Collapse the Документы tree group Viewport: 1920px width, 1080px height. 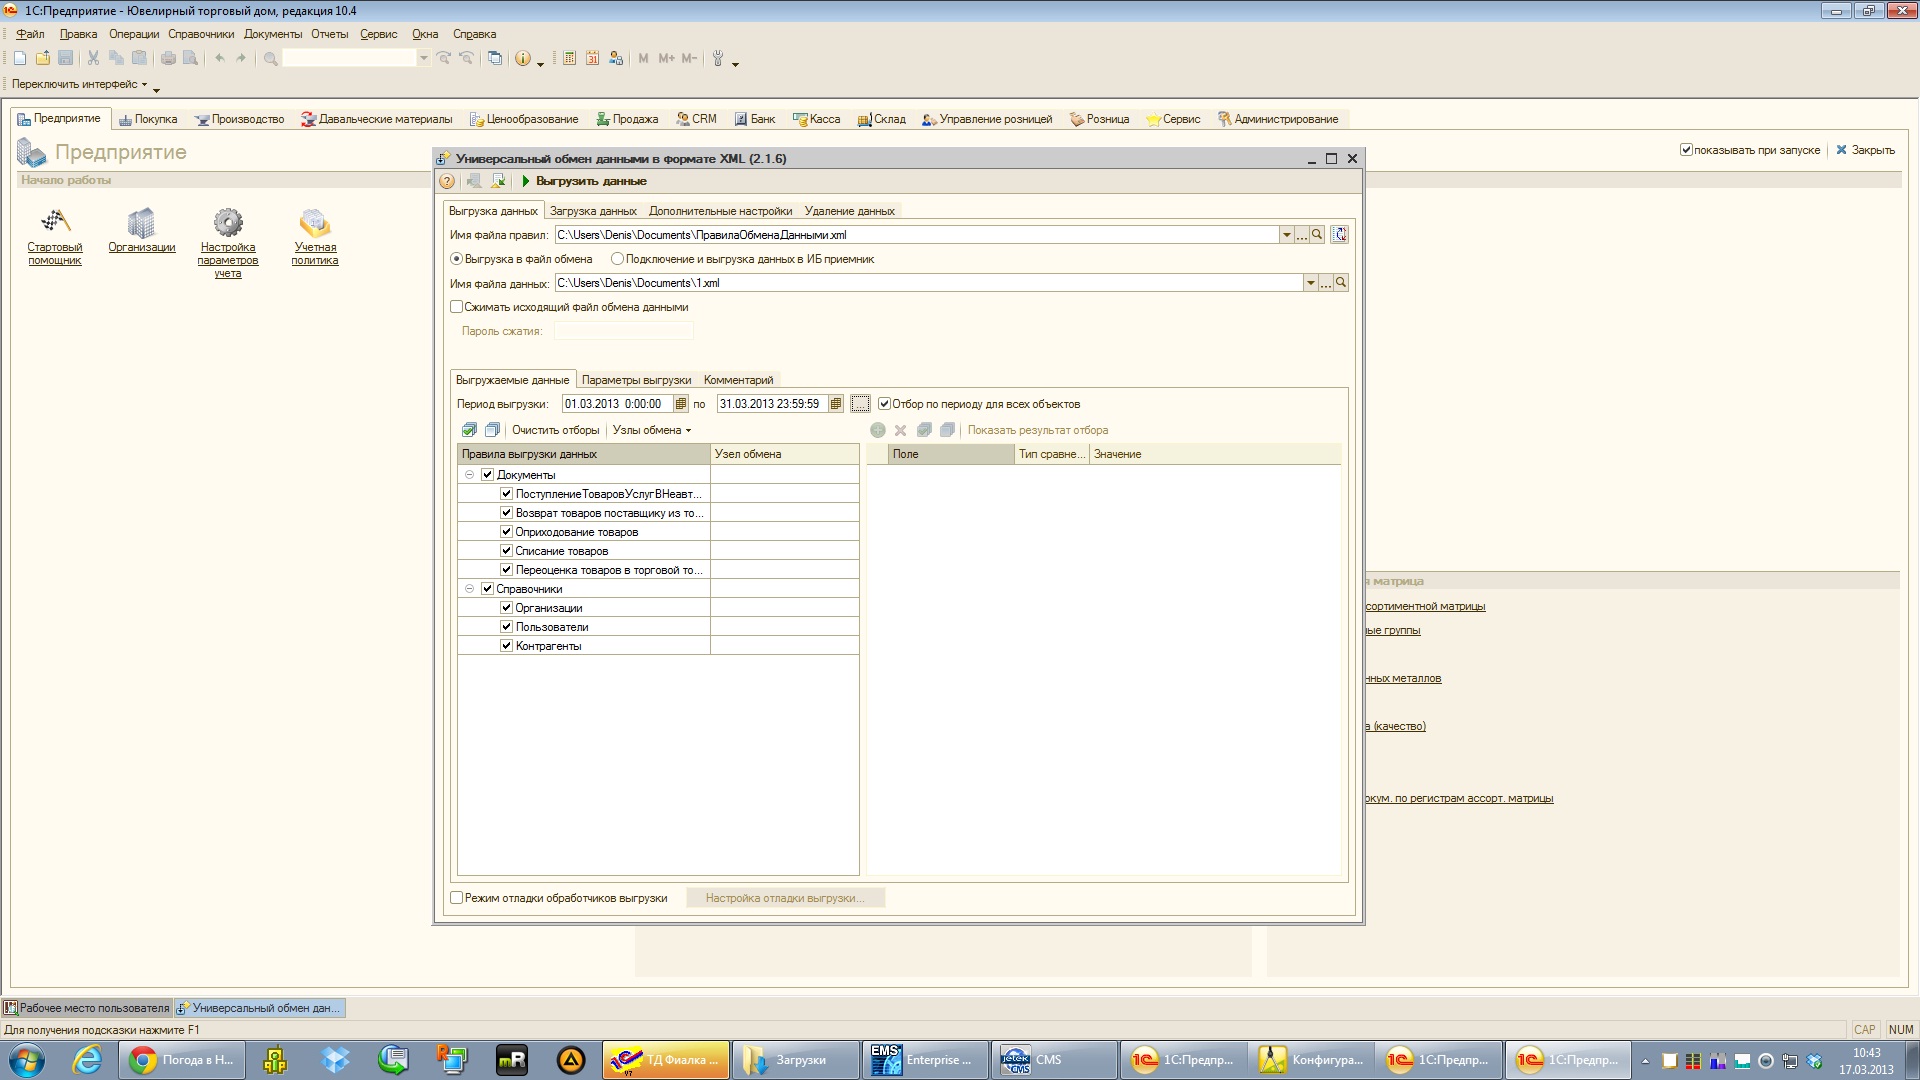pyautogui.click(x=469, y=475)
